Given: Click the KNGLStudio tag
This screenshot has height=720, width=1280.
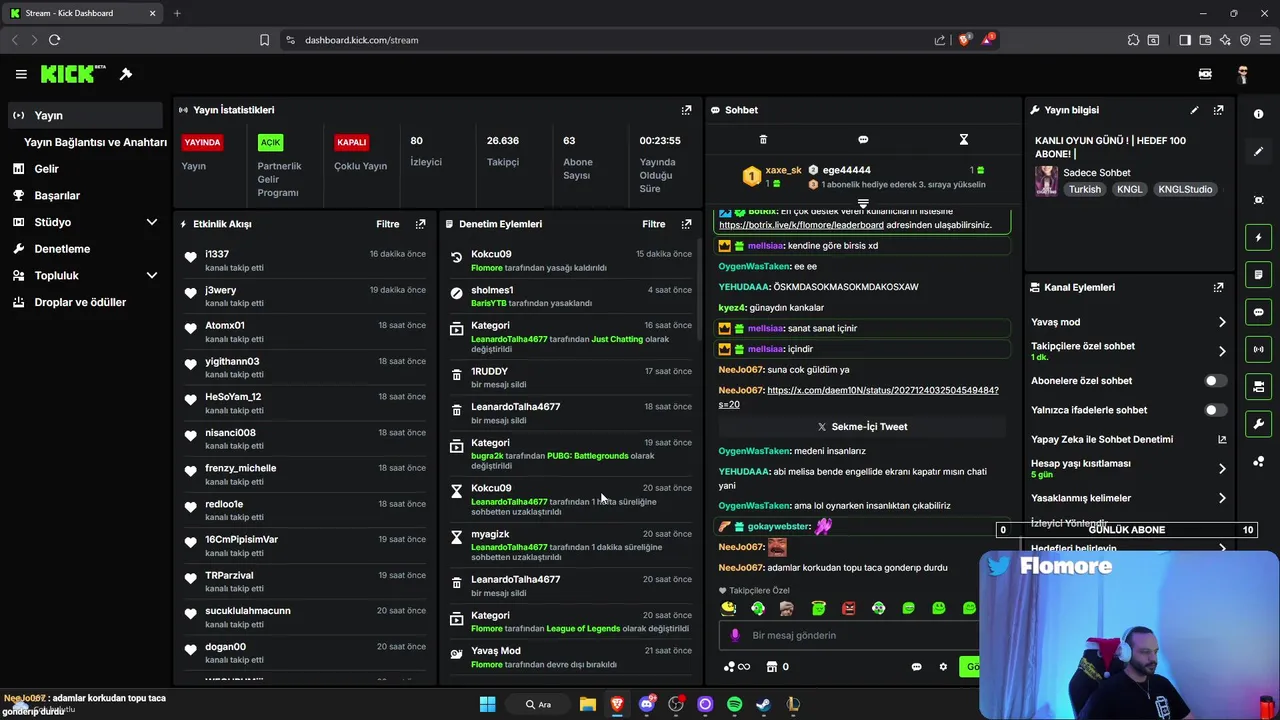Looking at the screenshot, I should (1185, 189).
